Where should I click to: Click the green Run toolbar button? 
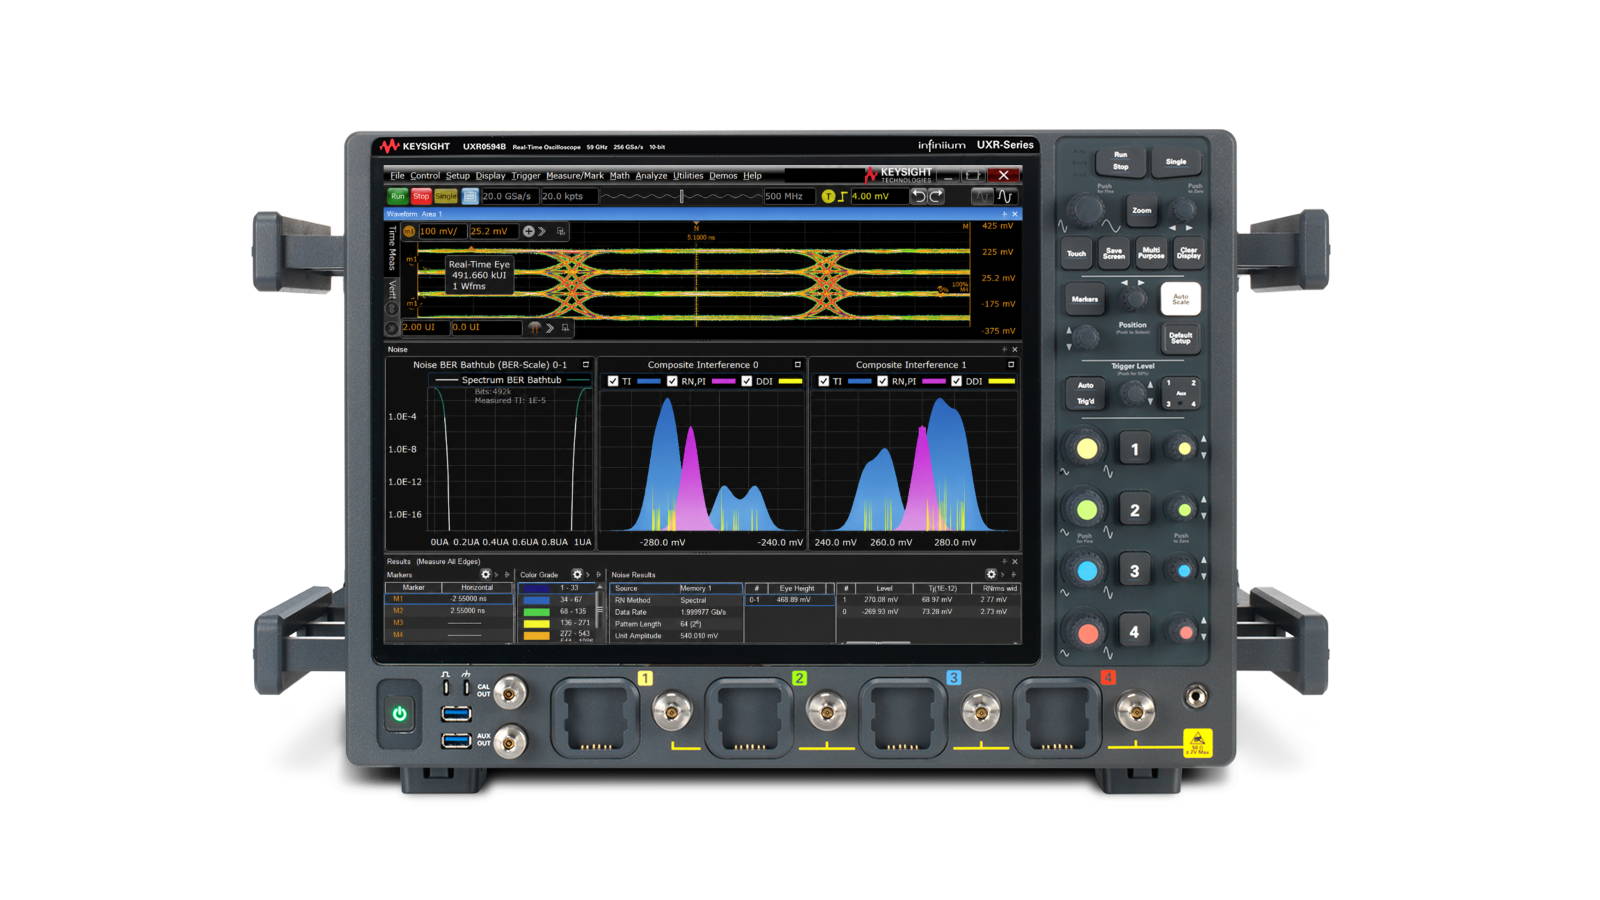[398, 196]
